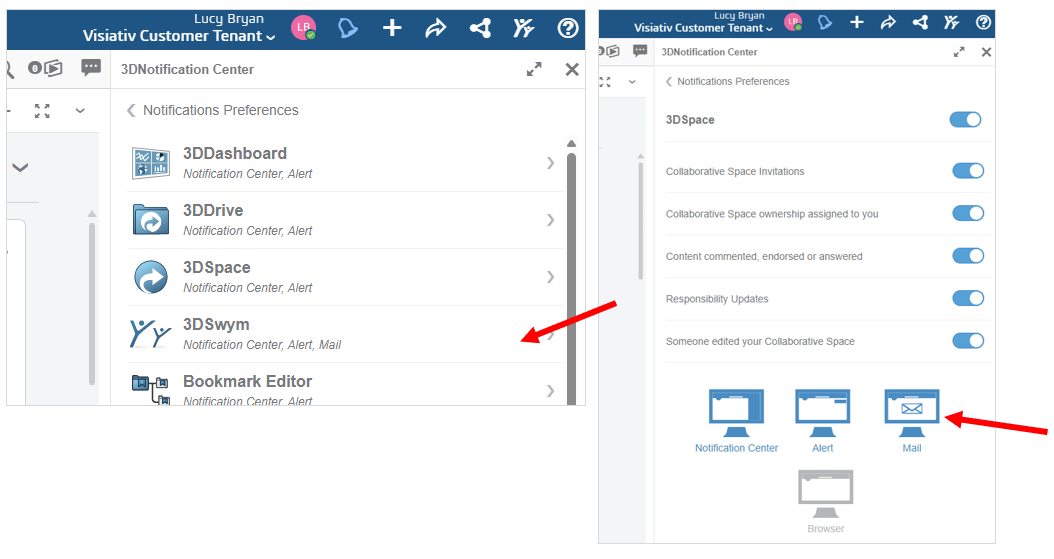Click the Bookmark Editor icon
Image resolution: width=1054 pixels, height=559 pixels.
click(x=151, y=390)
